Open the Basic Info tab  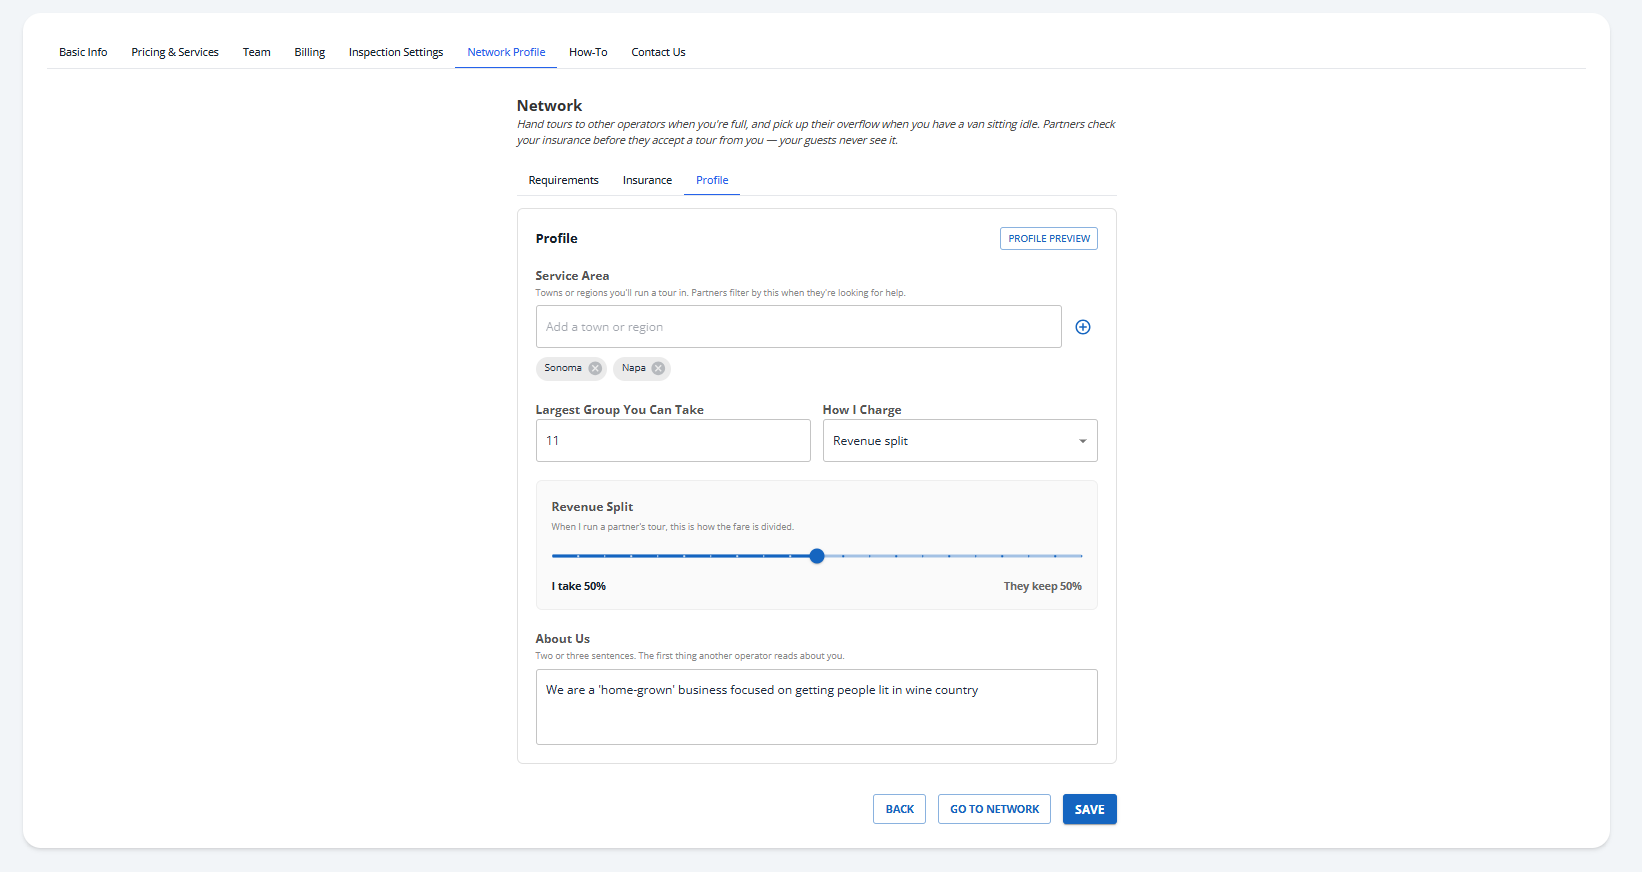tap(83, 52)
